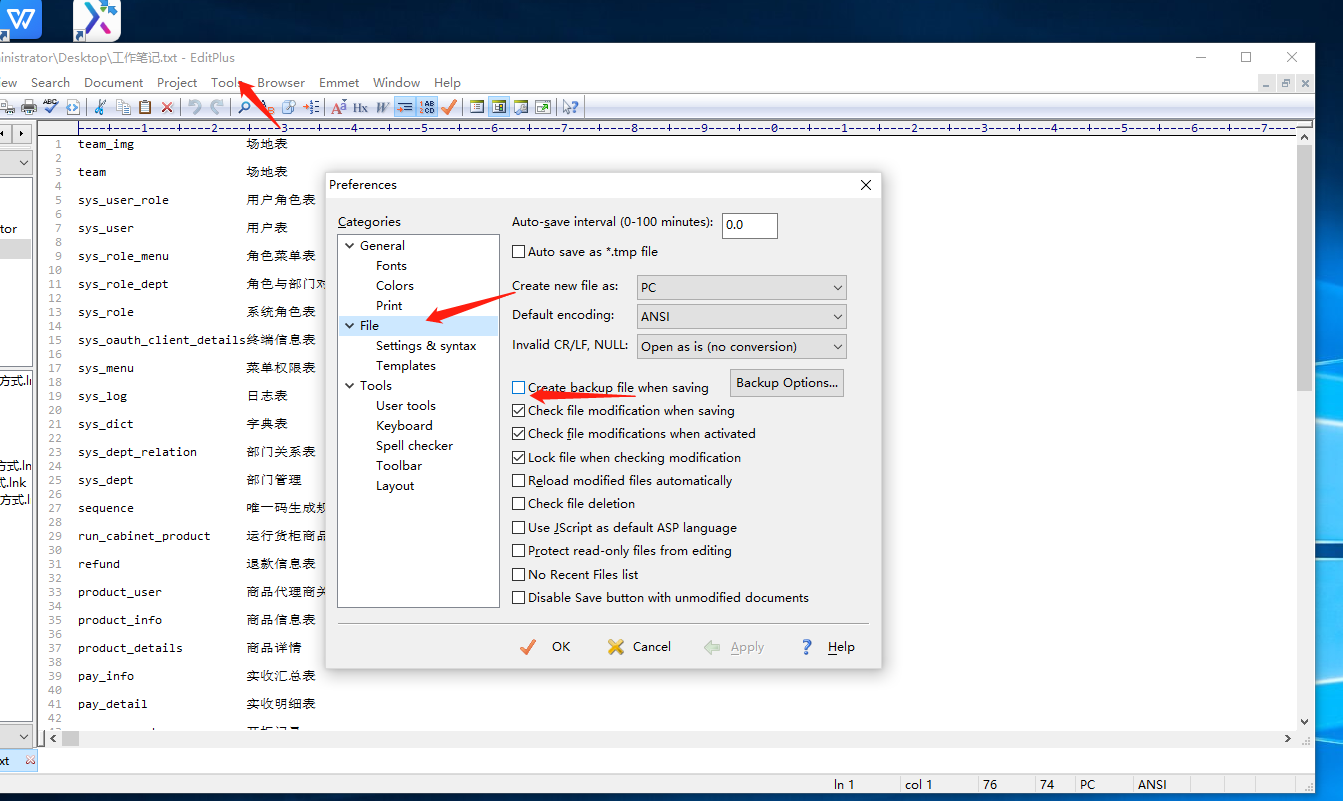This screenshot has height=801, width=1343.
Task: Click the Cut scissors icon
Action: pyautogui.click(x=100, y=107)
